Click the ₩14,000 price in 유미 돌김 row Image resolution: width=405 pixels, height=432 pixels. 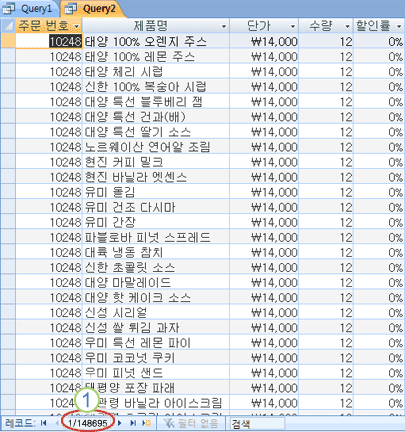264,192
